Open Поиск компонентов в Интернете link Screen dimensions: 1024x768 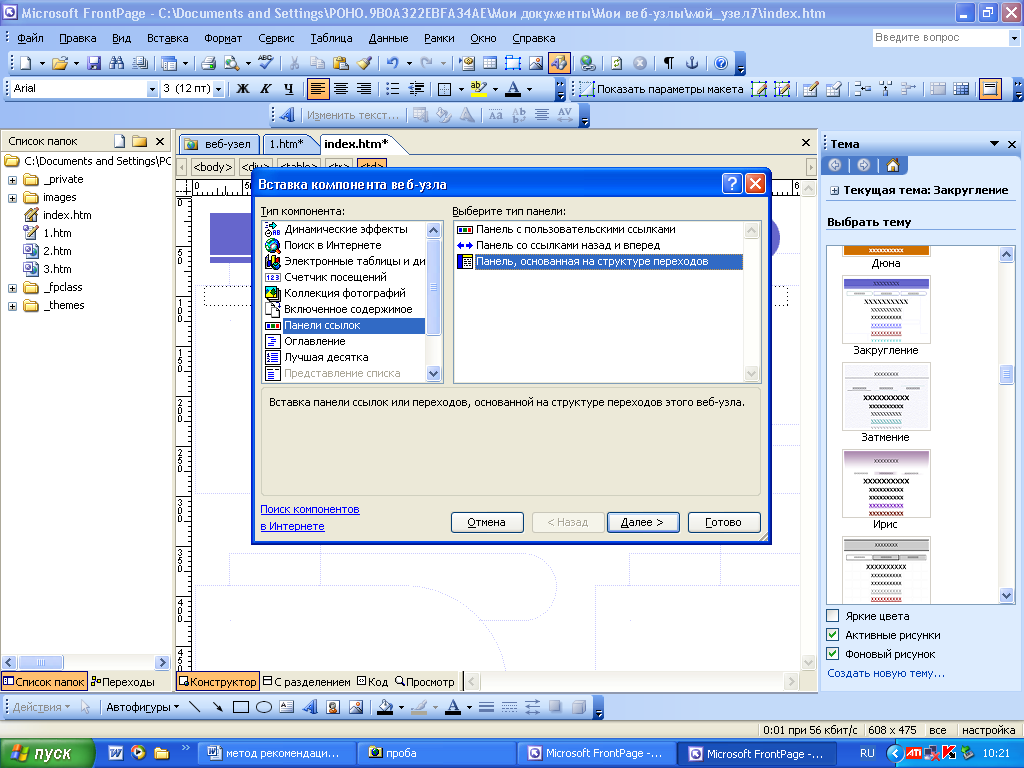click(310, 517)
